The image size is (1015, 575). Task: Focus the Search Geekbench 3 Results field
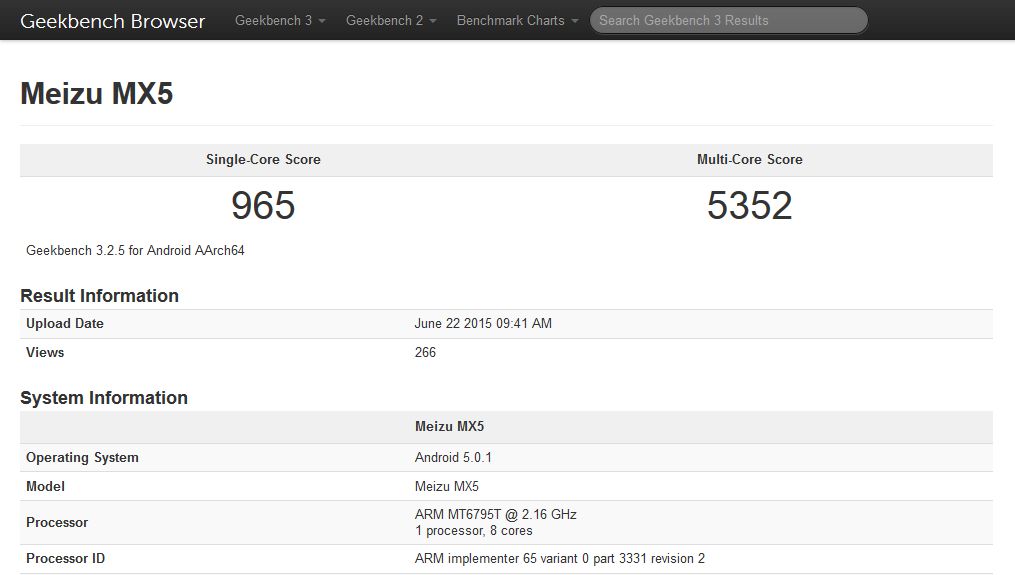[728, 20]
